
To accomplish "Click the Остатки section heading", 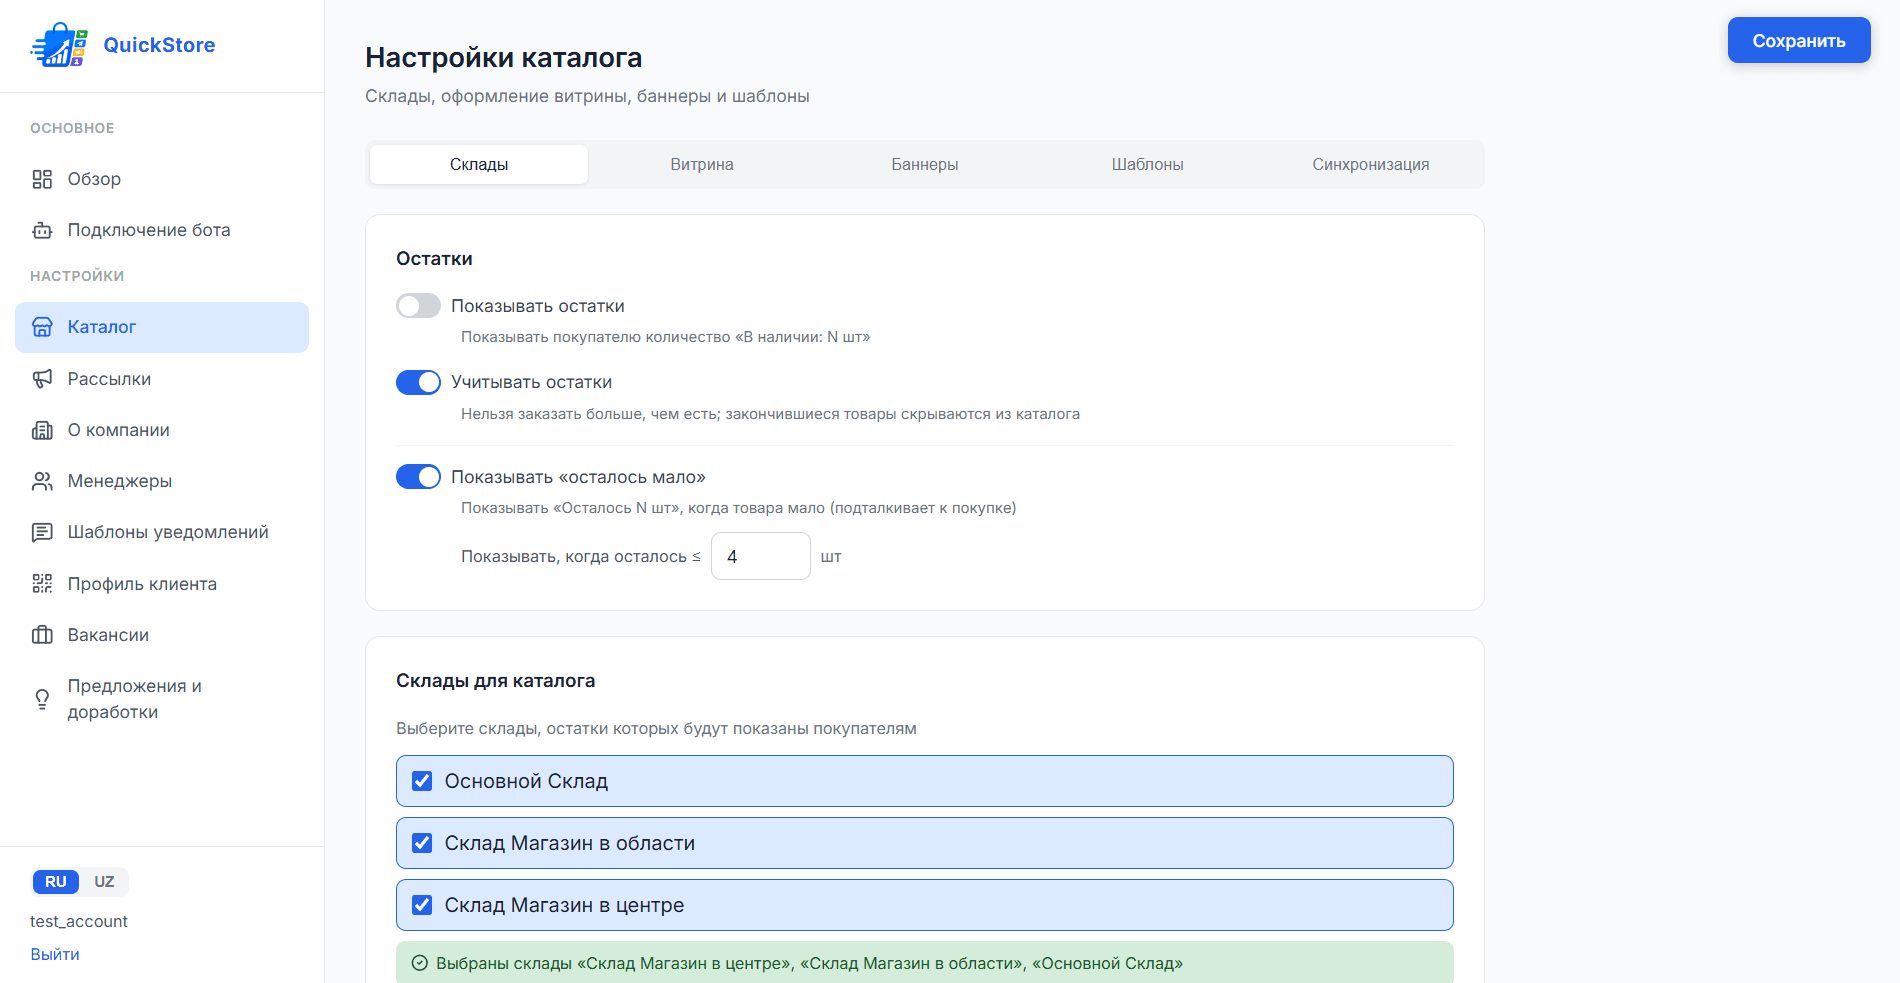I will click(434, 259).
